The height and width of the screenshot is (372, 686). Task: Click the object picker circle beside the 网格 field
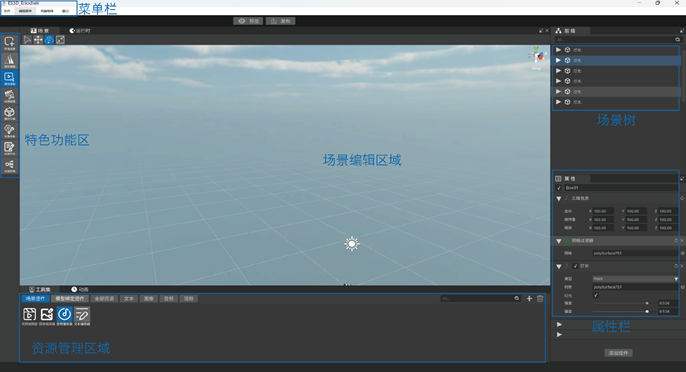682,253
